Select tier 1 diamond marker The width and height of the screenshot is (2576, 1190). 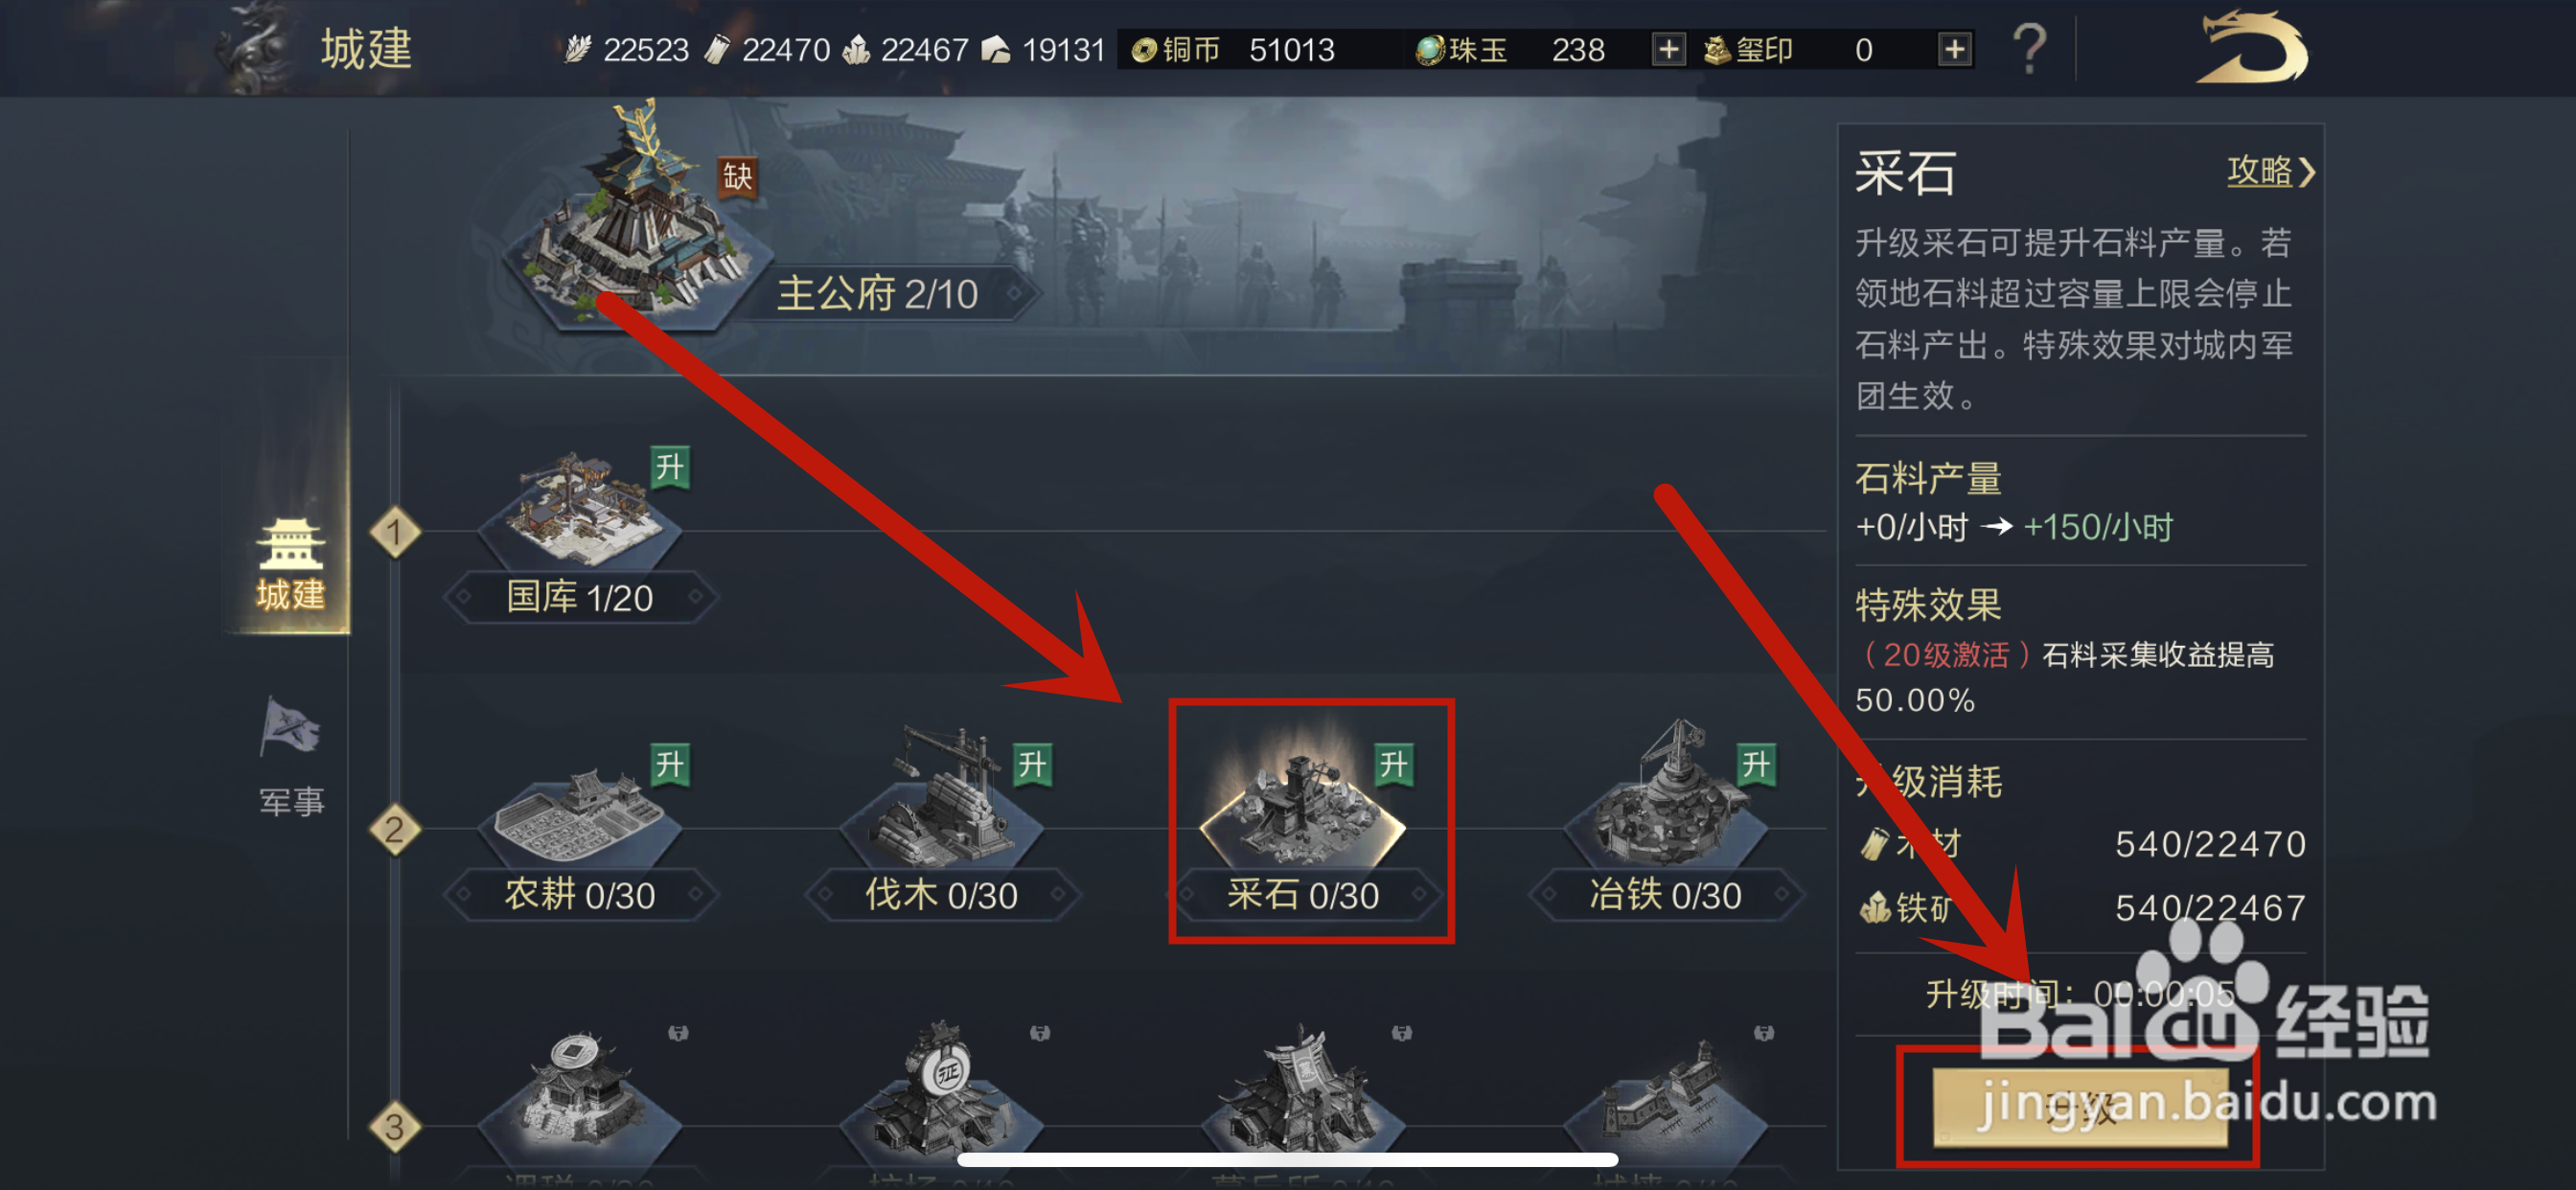(394, 532)
